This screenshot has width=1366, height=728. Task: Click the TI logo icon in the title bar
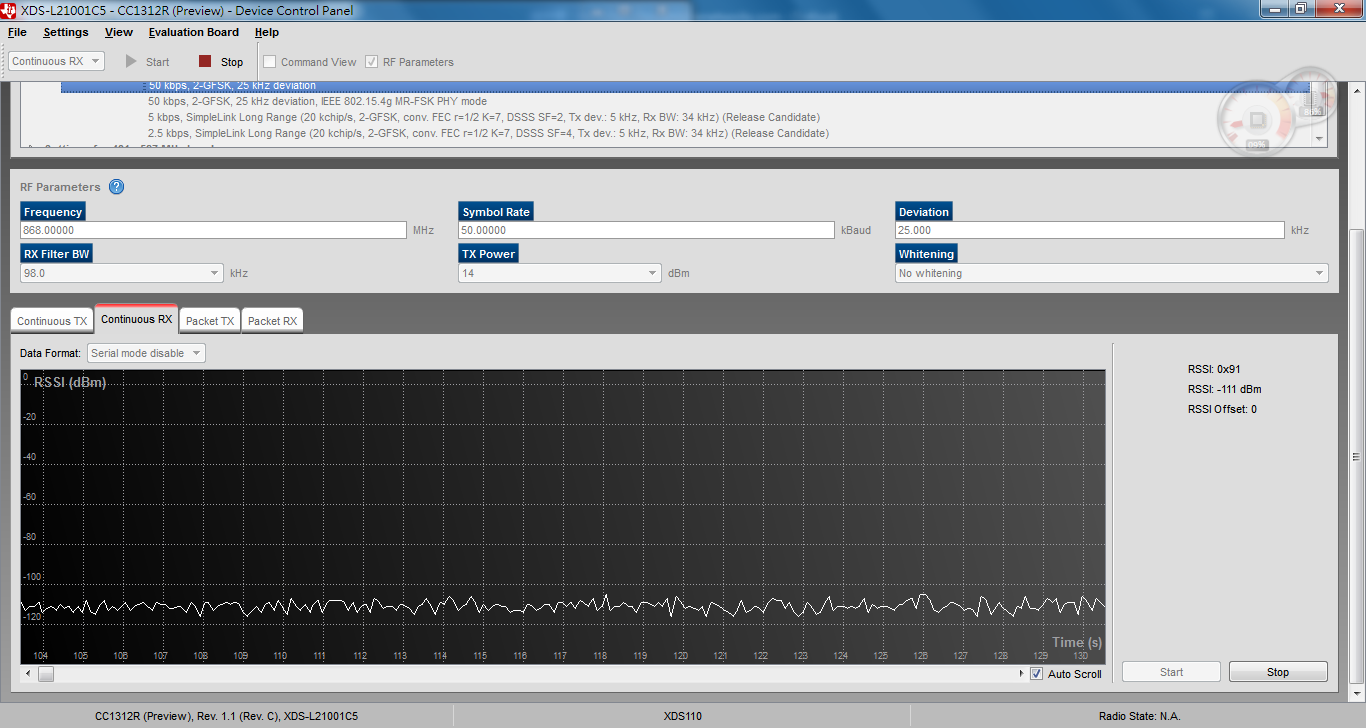pos(10,10)
